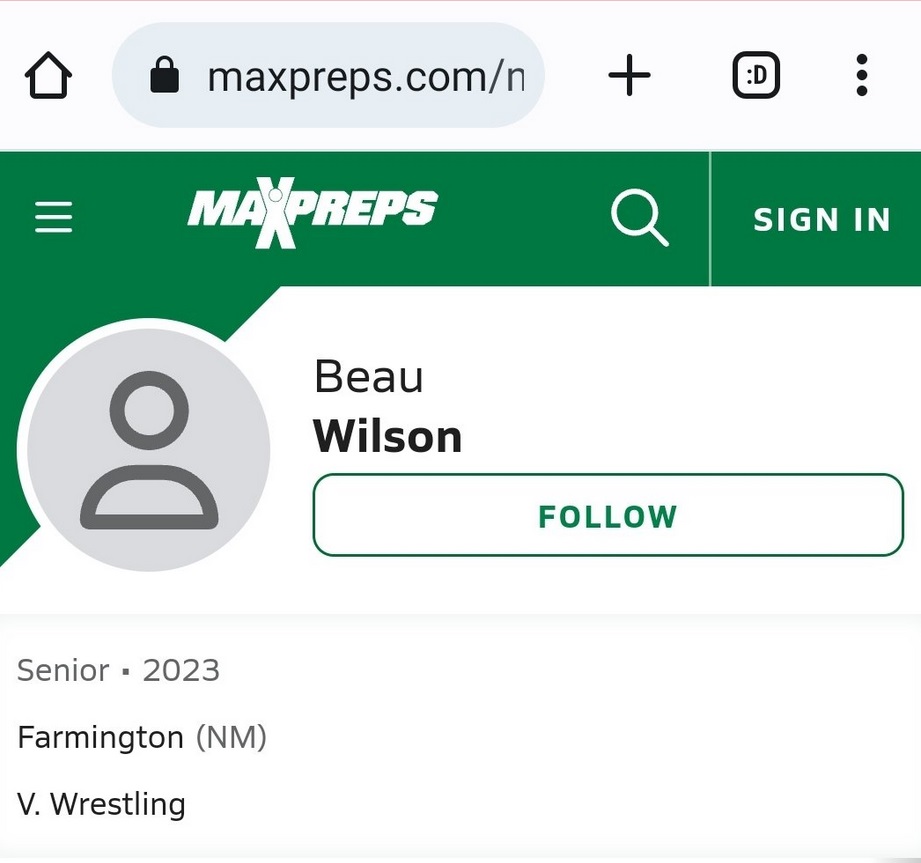Select the Senior 2023 class text
Screen dimensions: 921x863
(x=116, y=670)
